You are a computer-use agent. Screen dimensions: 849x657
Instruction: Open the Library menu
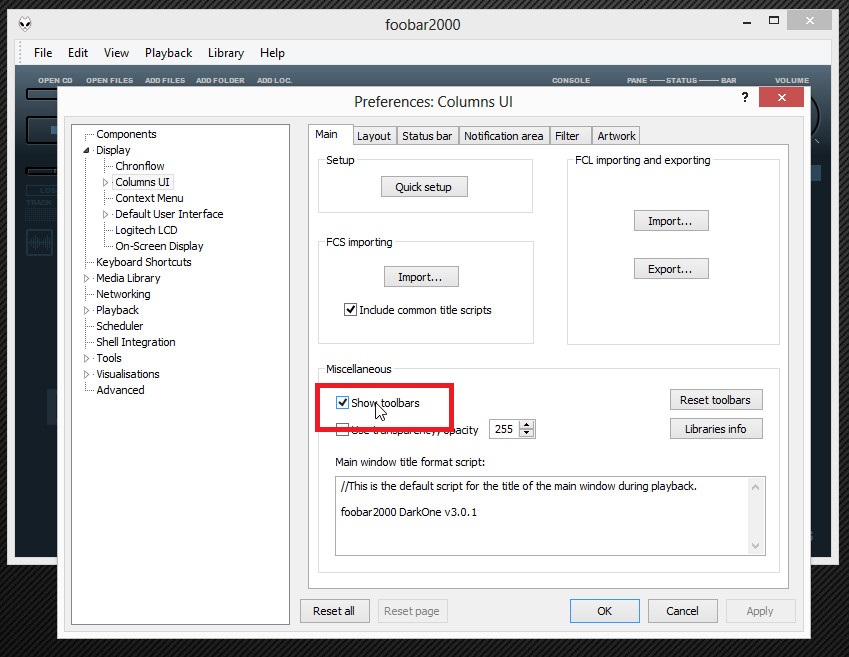pos(226,53)
